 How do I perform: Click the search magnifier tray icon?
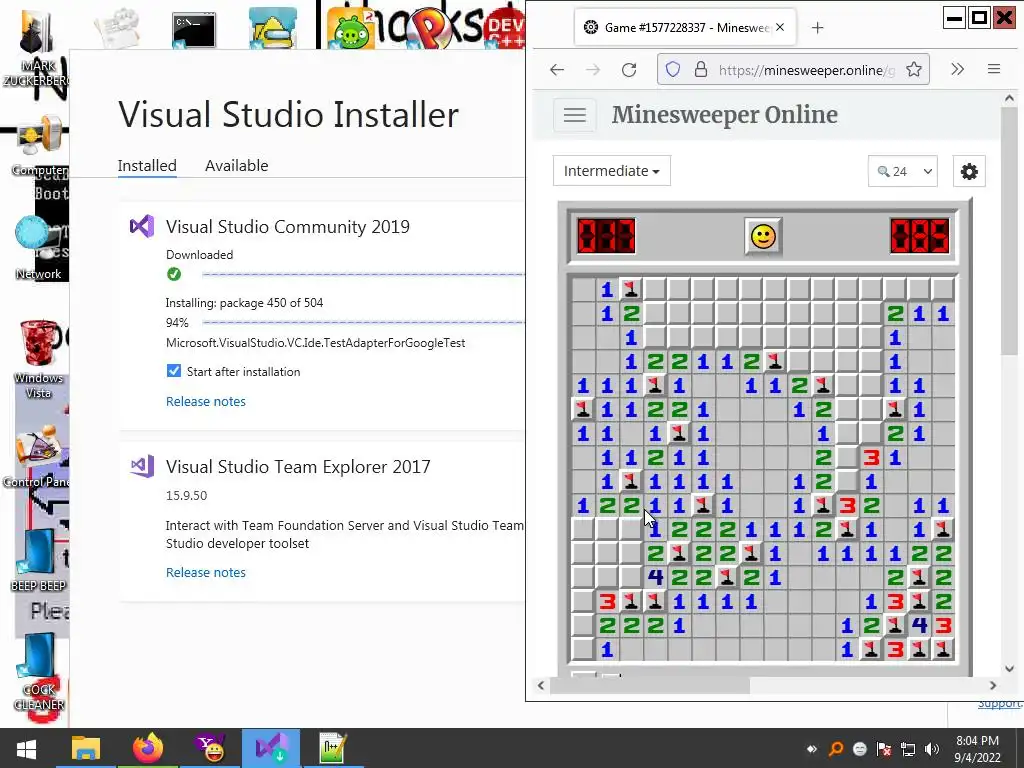pyautogui.click(x=835, y=749)
